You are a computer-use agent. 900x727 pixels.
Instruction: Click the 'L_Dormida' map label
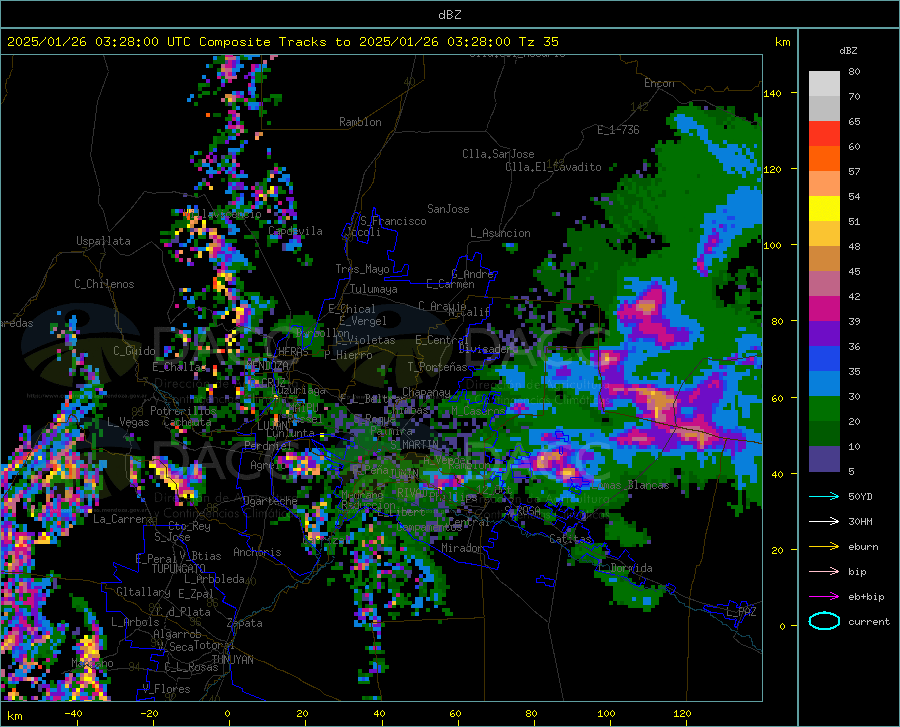click(625, 568)
